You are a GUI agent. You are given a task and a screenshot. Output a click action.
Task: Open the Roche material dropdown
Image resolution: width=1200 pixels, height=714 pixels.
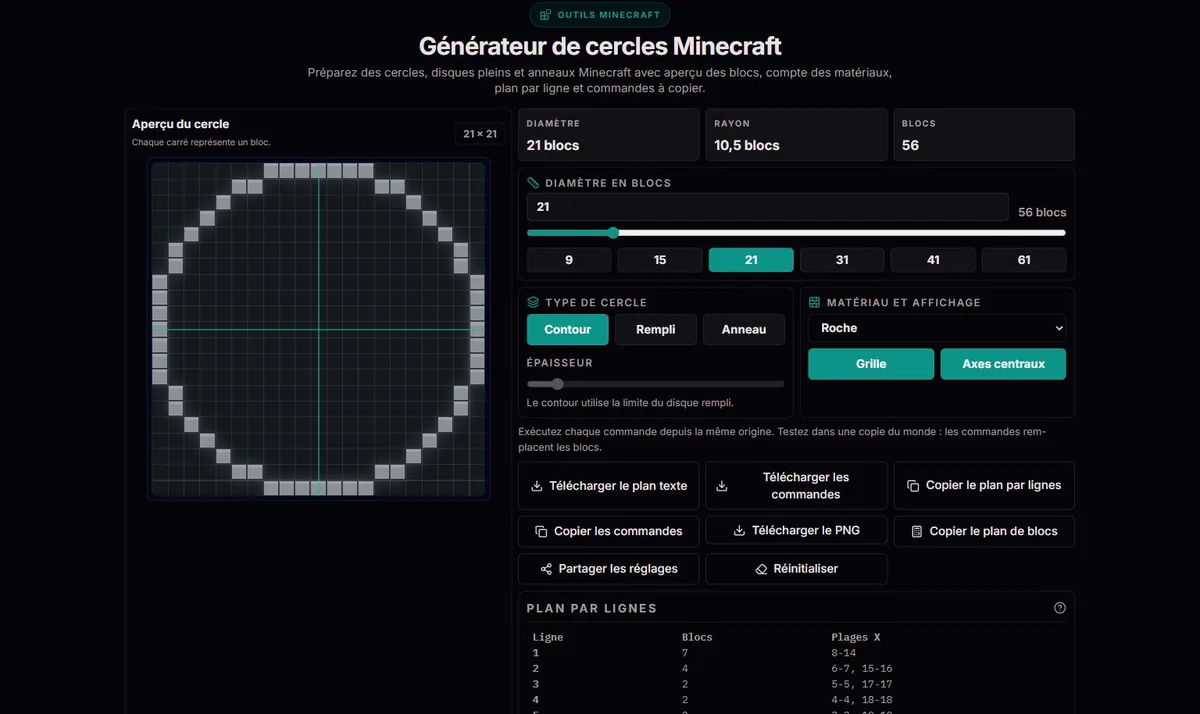coord(937,328)
